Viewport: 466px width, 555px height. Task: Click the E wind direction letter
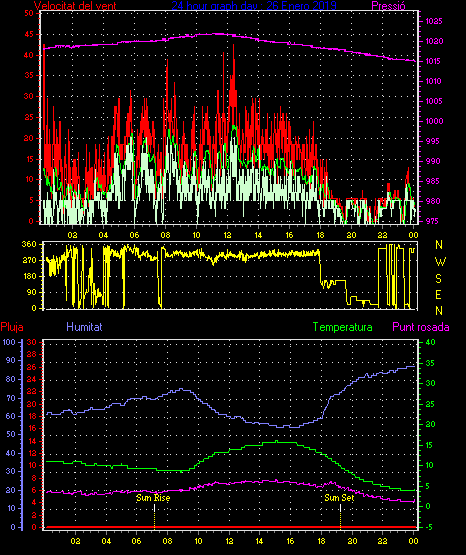coord(438,294)
